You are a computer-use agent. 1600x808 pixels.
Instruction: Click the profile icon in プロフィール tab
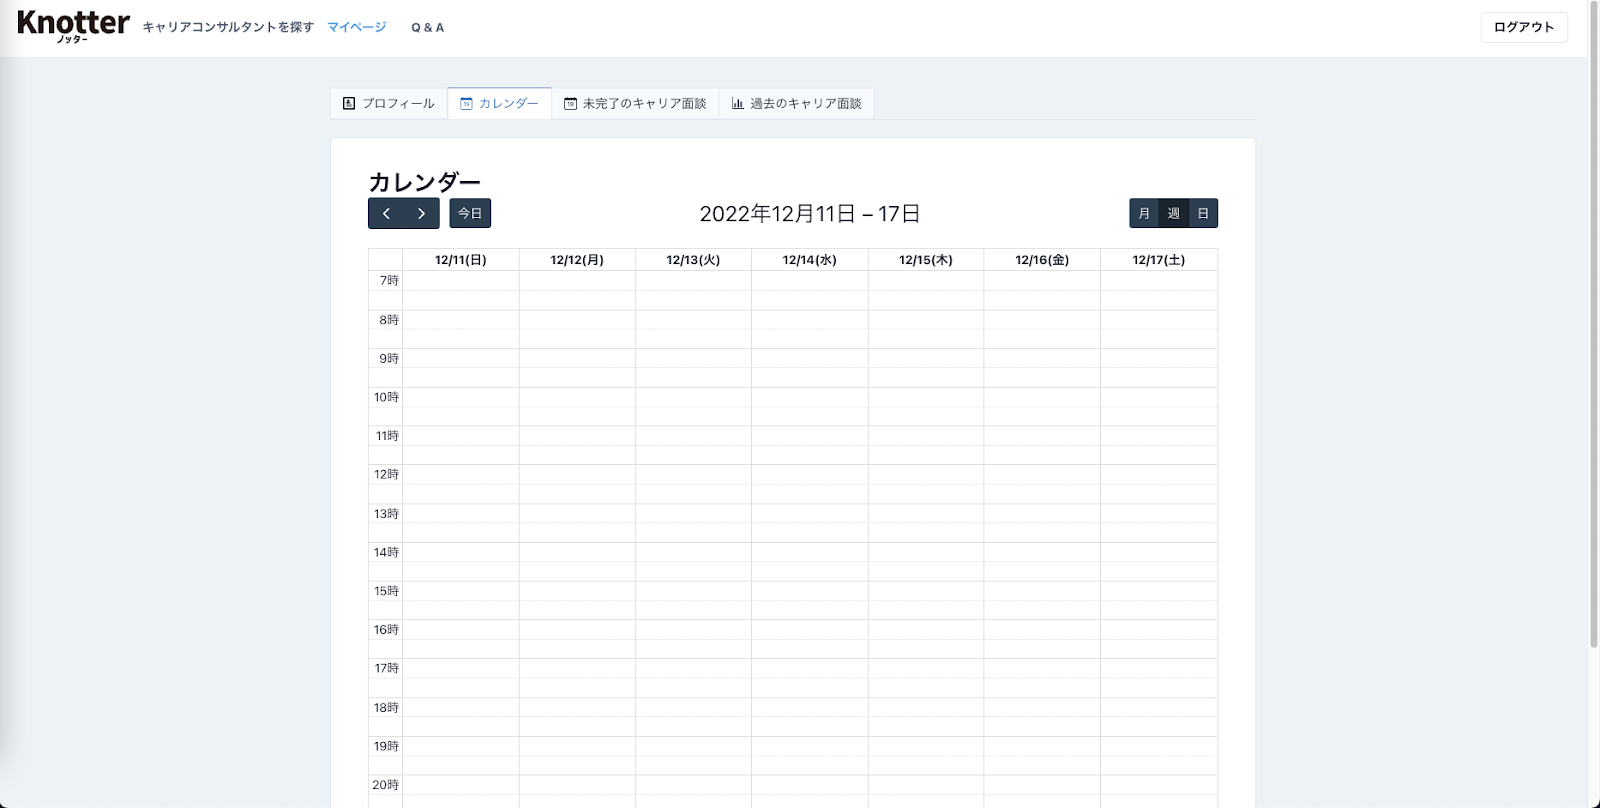(x=349, y=103)
